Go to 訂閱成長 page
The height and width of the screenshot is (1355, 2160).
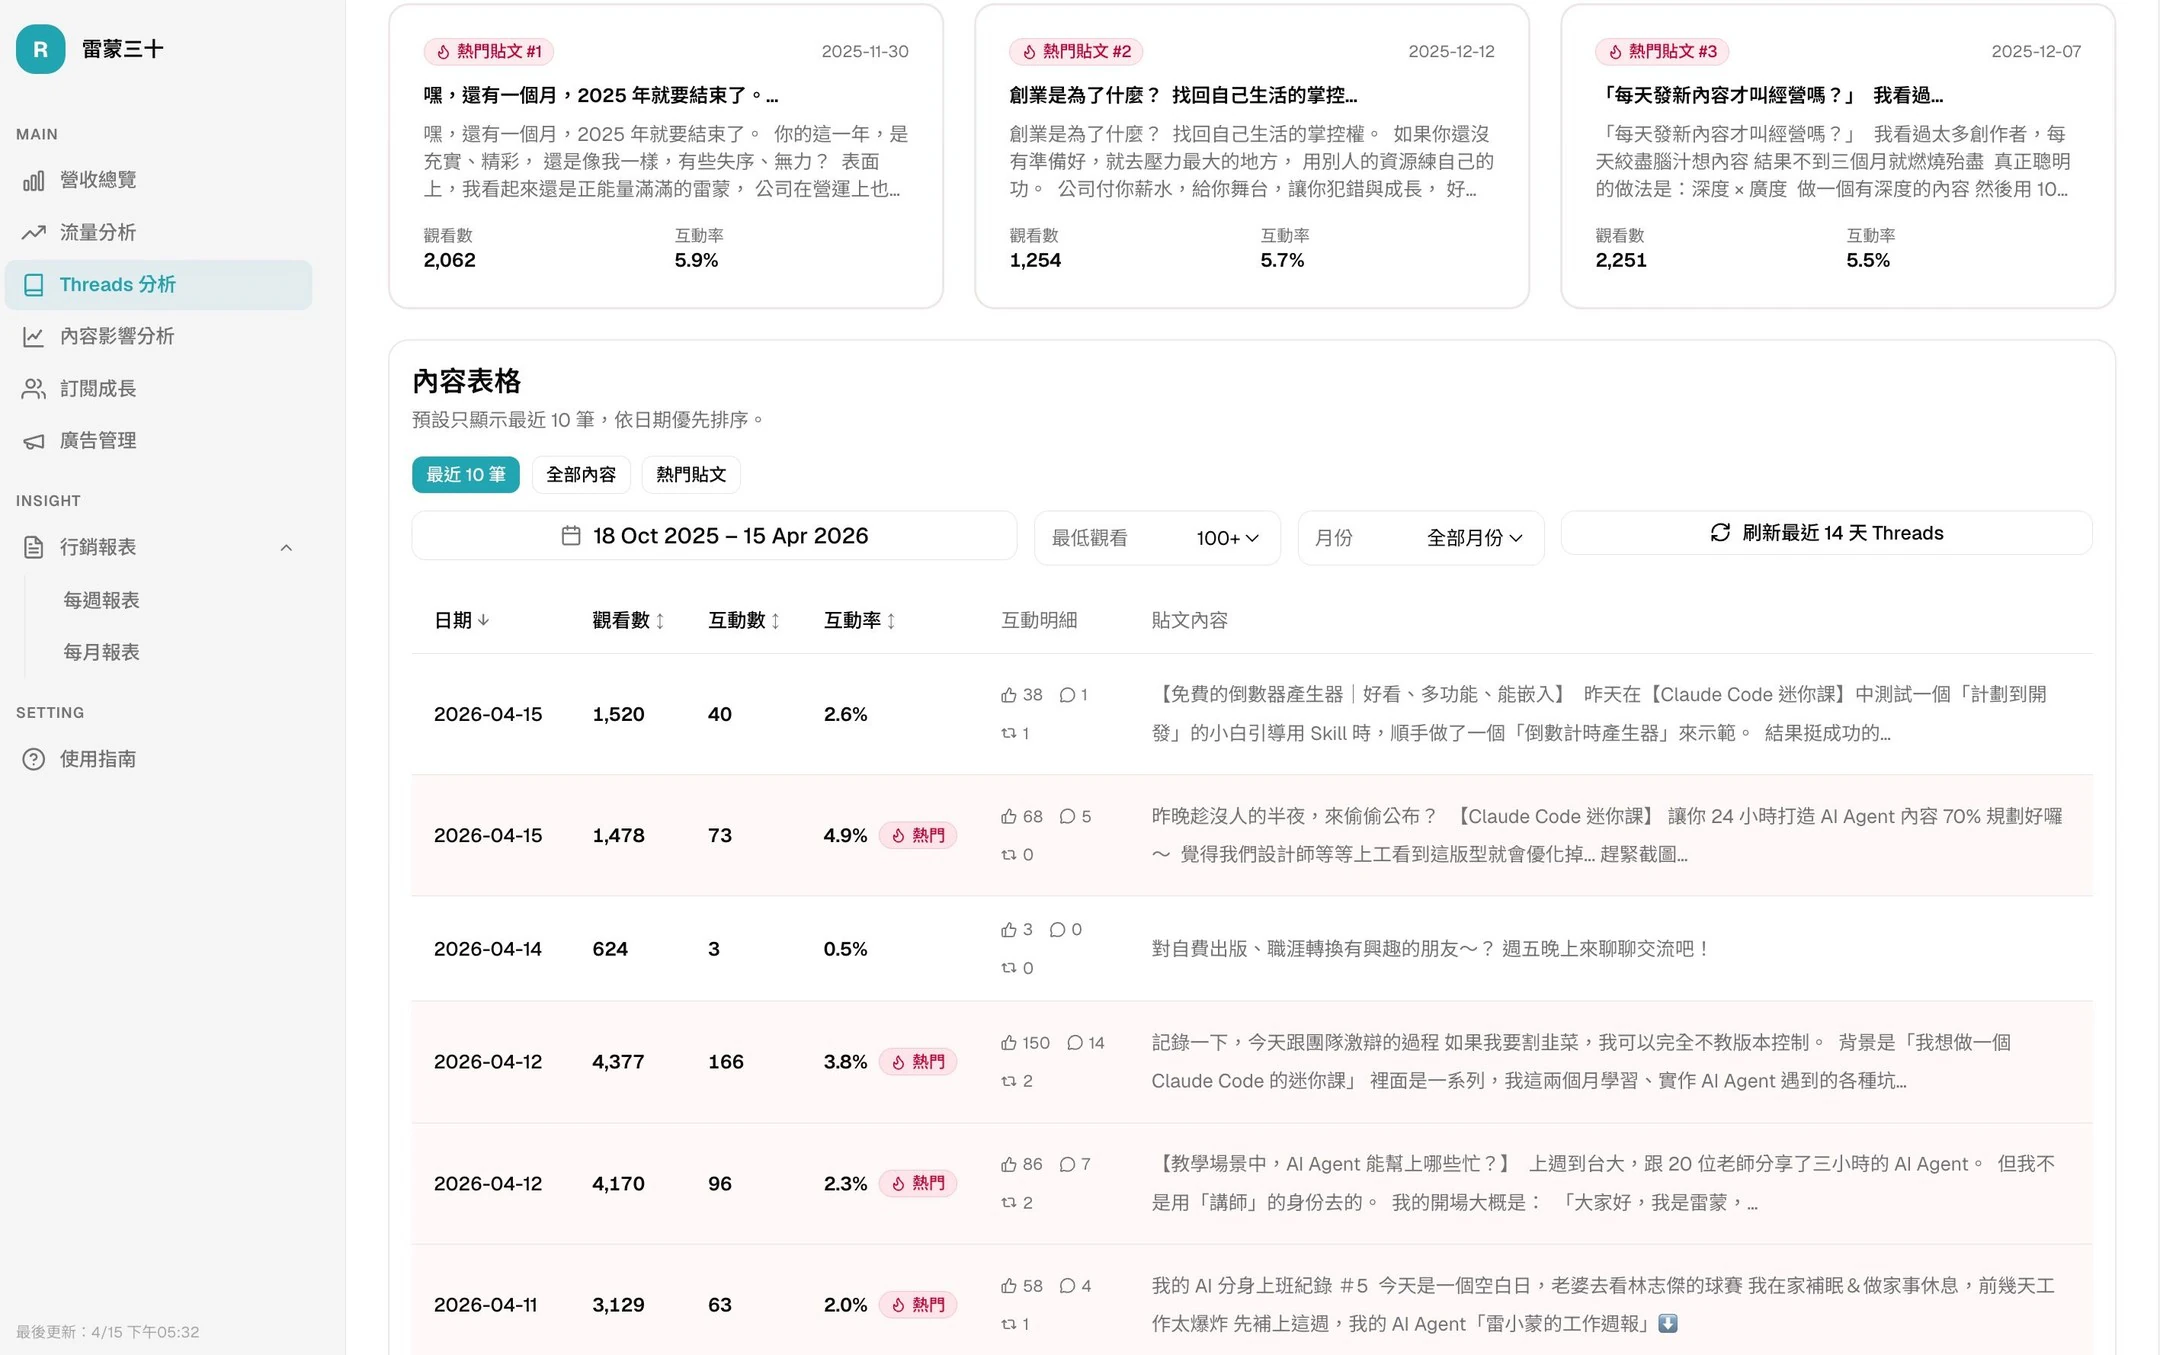coord(158,389)
